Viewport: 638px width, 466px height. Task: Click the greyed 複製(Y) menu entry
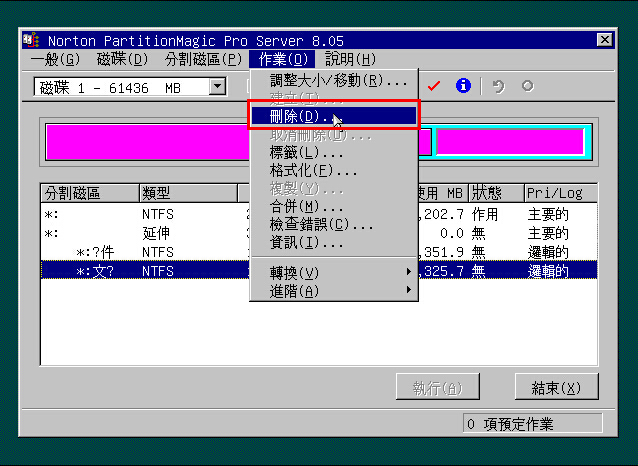334,188
